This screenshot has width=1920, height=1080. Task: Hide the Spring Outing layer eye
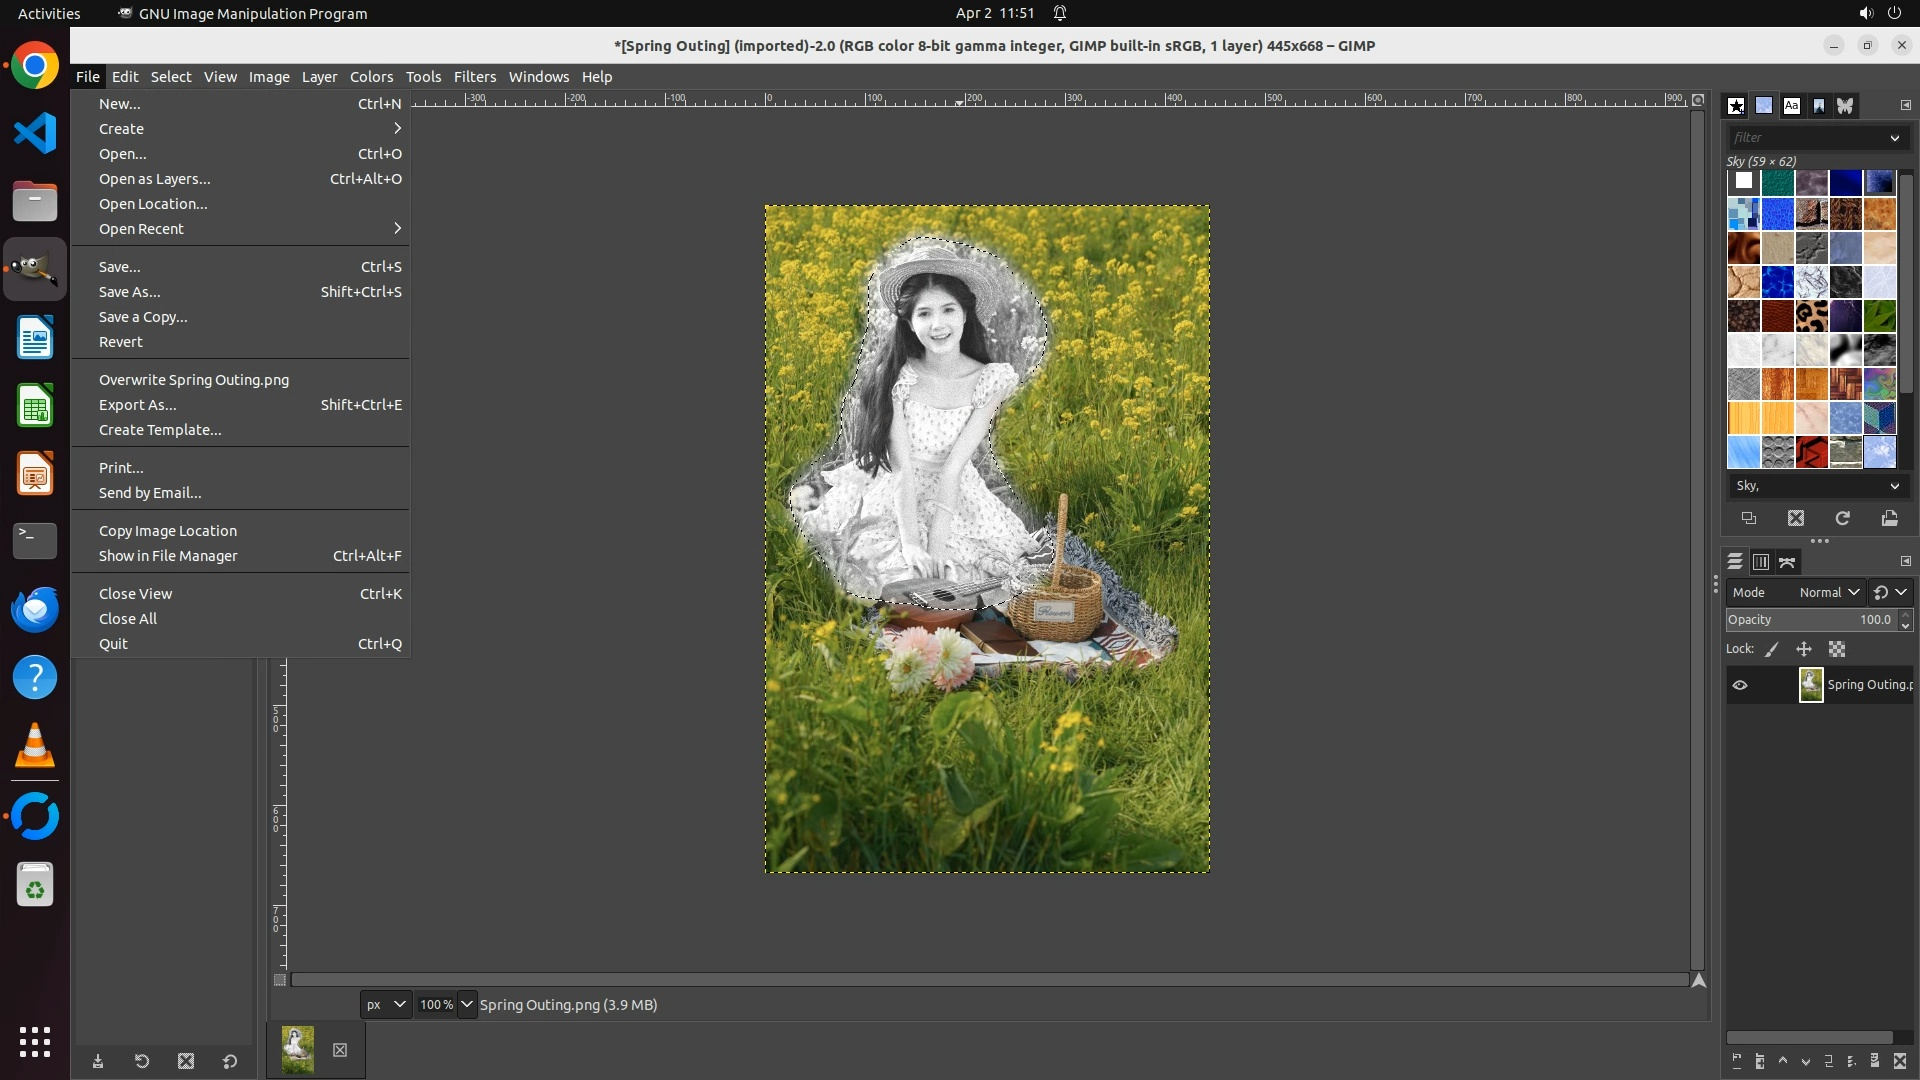click(x=1740, y=685)
